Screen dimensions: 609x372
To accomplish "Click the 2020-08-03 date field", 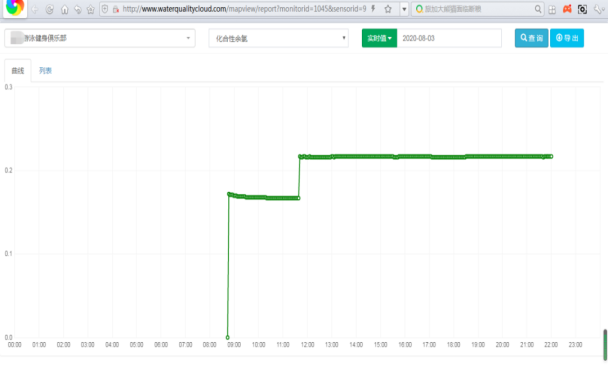I will tap(449, 38).
